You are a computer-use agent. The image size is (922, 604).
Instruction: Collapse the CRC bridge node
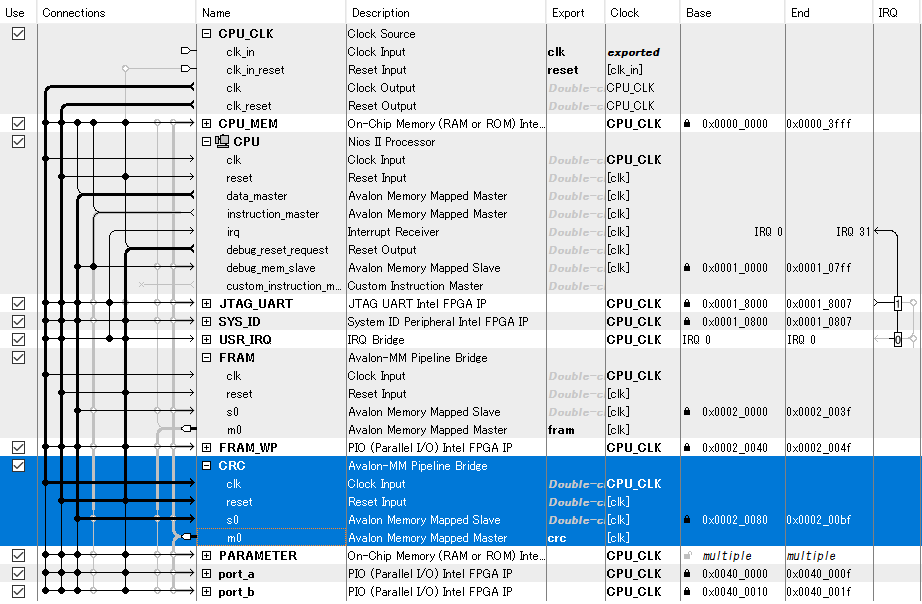[x=206, y=466]
